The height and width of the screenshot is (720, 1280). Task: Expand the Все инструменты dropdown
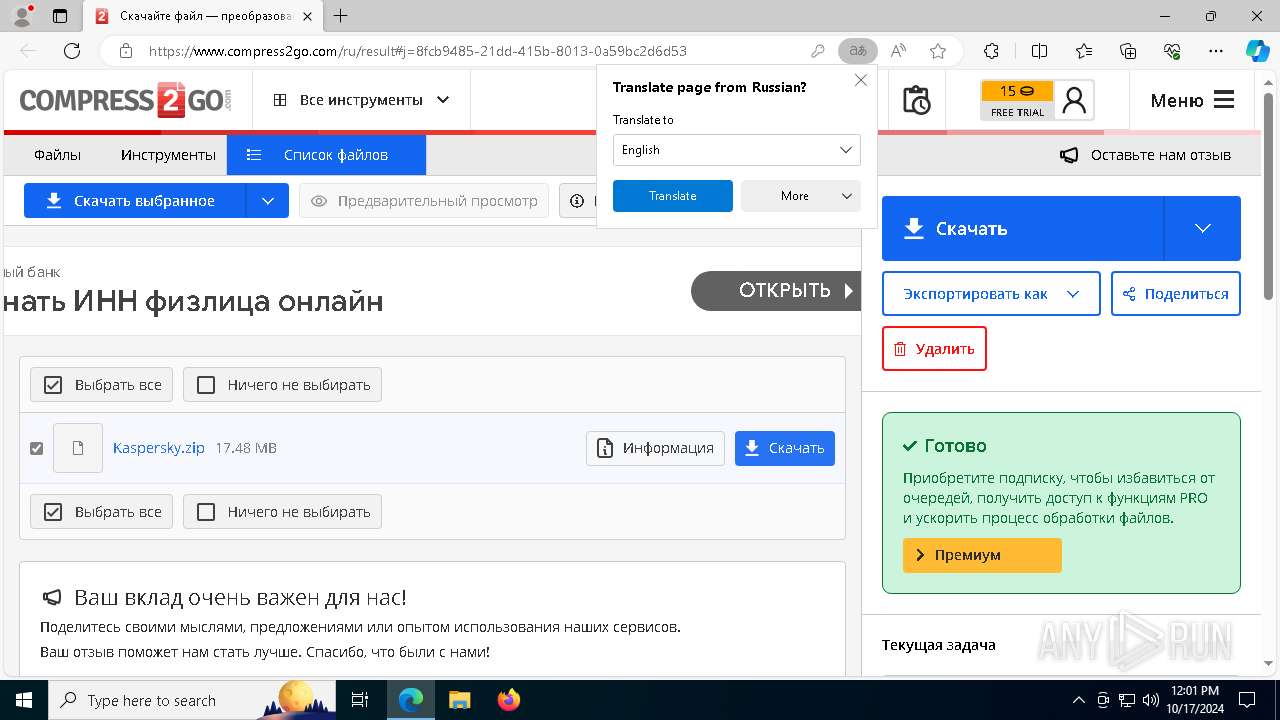point(361,100)
